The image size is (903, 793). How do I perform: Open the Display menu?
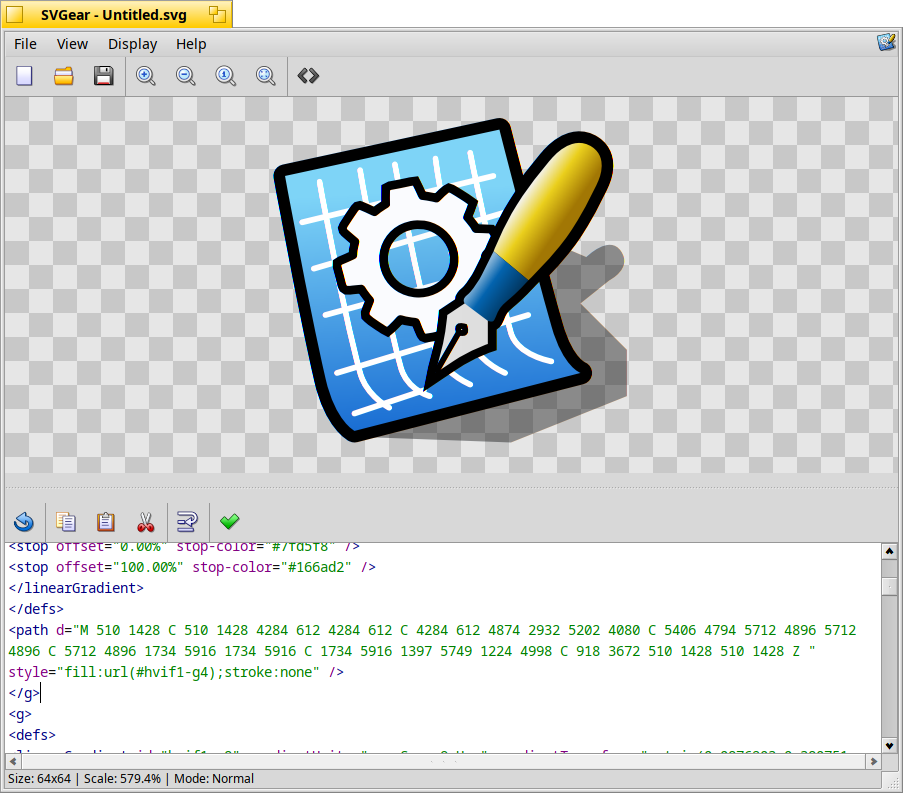coord(133,44)
